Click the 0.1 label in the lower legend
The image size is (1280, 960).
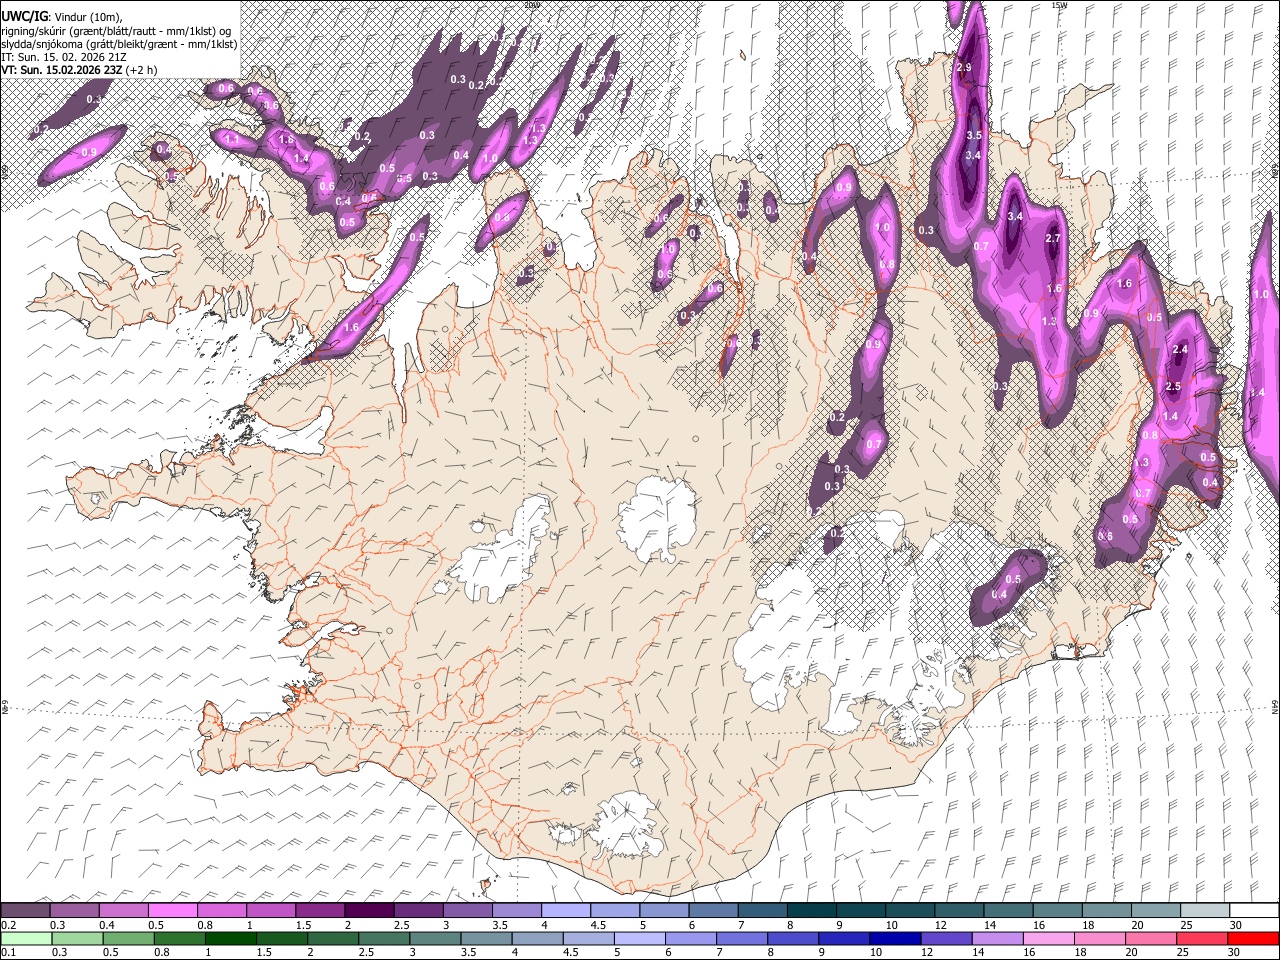[x=8, y=953]
